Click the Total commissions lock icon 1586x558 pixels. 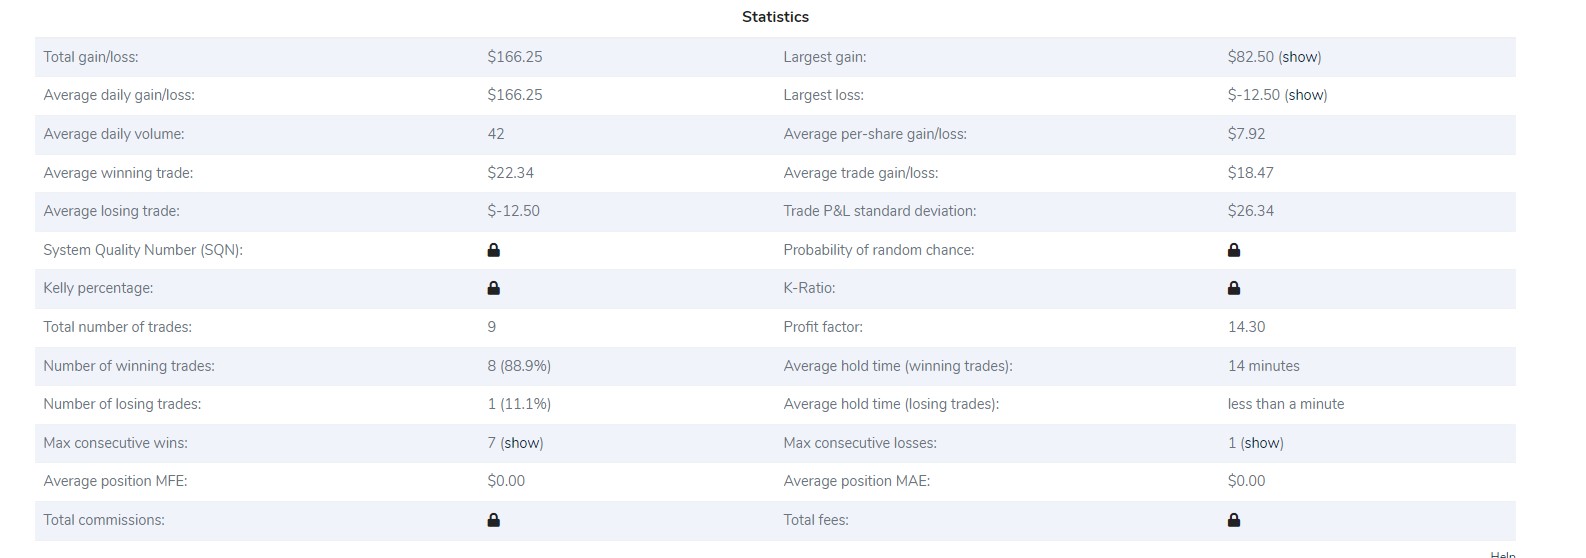pyautogui.click(x=493, y=520)
